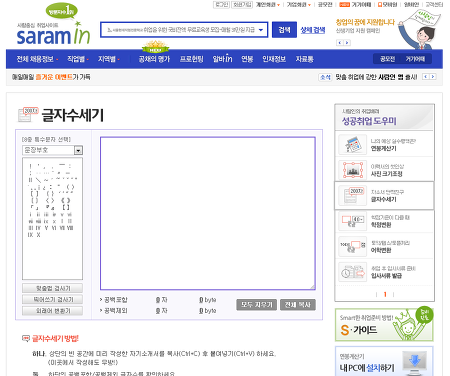Click the Saramin logo
450x376 pixels.
click(x=53, y=34)
